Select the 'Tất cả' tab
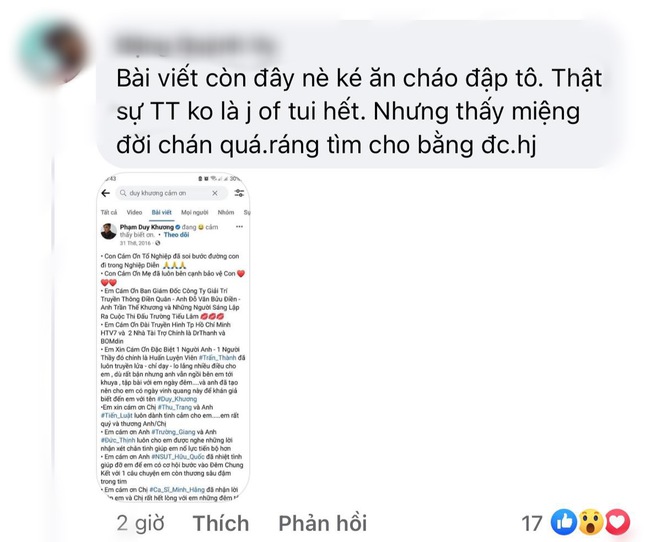The width and height of the screenshot is (650, 542). click(x=109, y=212)
